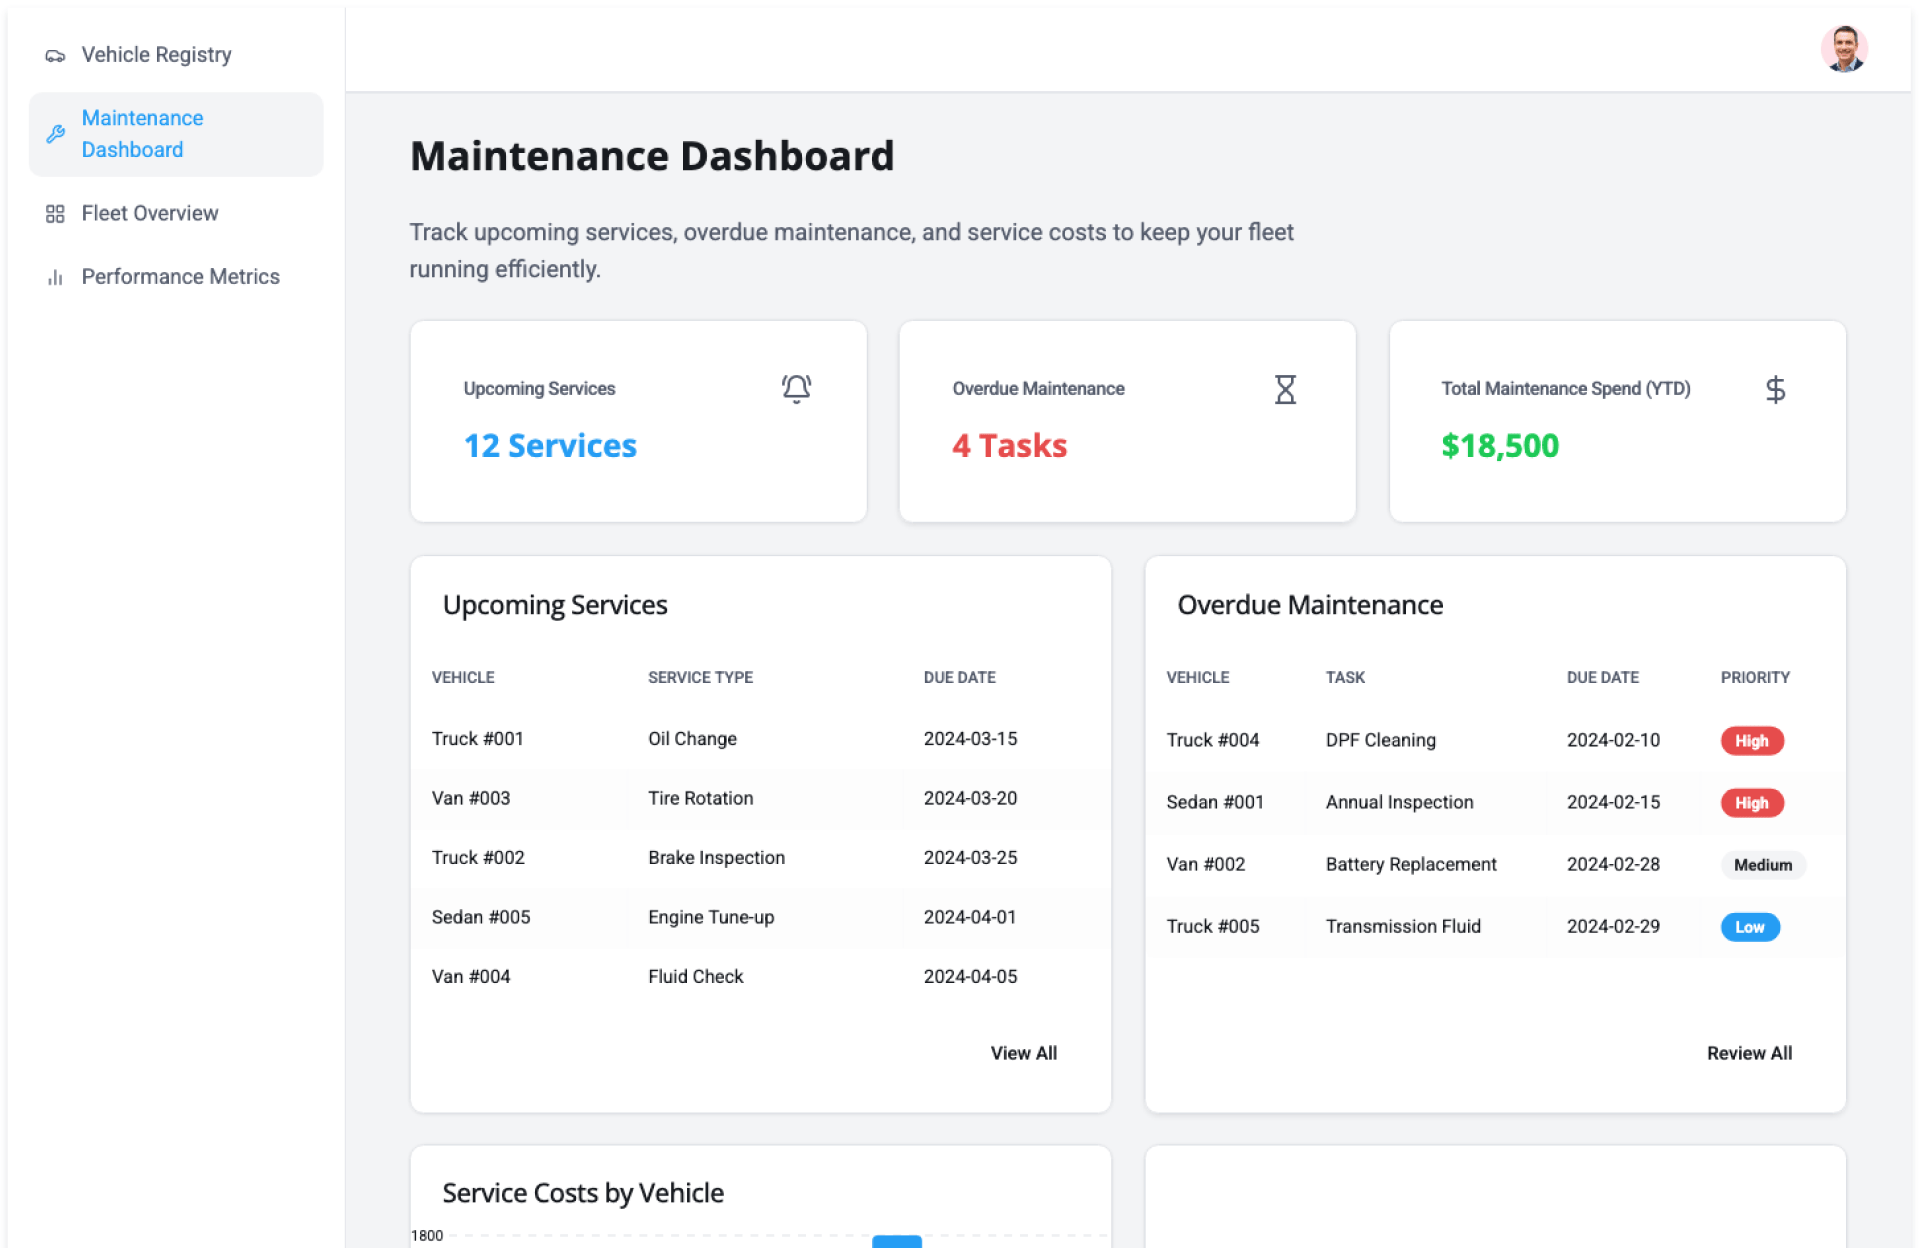Click the Performance Metrics bar chart icon
This screenshot has width=1920, height=1248.
coord(55,277)
